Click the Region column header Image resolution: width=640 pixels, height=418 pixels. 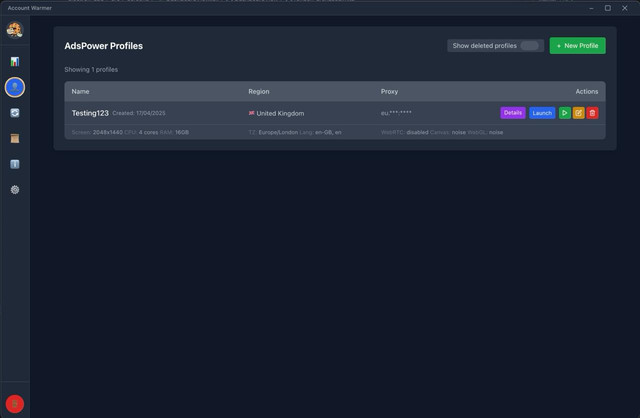click(x=259, y=91)
